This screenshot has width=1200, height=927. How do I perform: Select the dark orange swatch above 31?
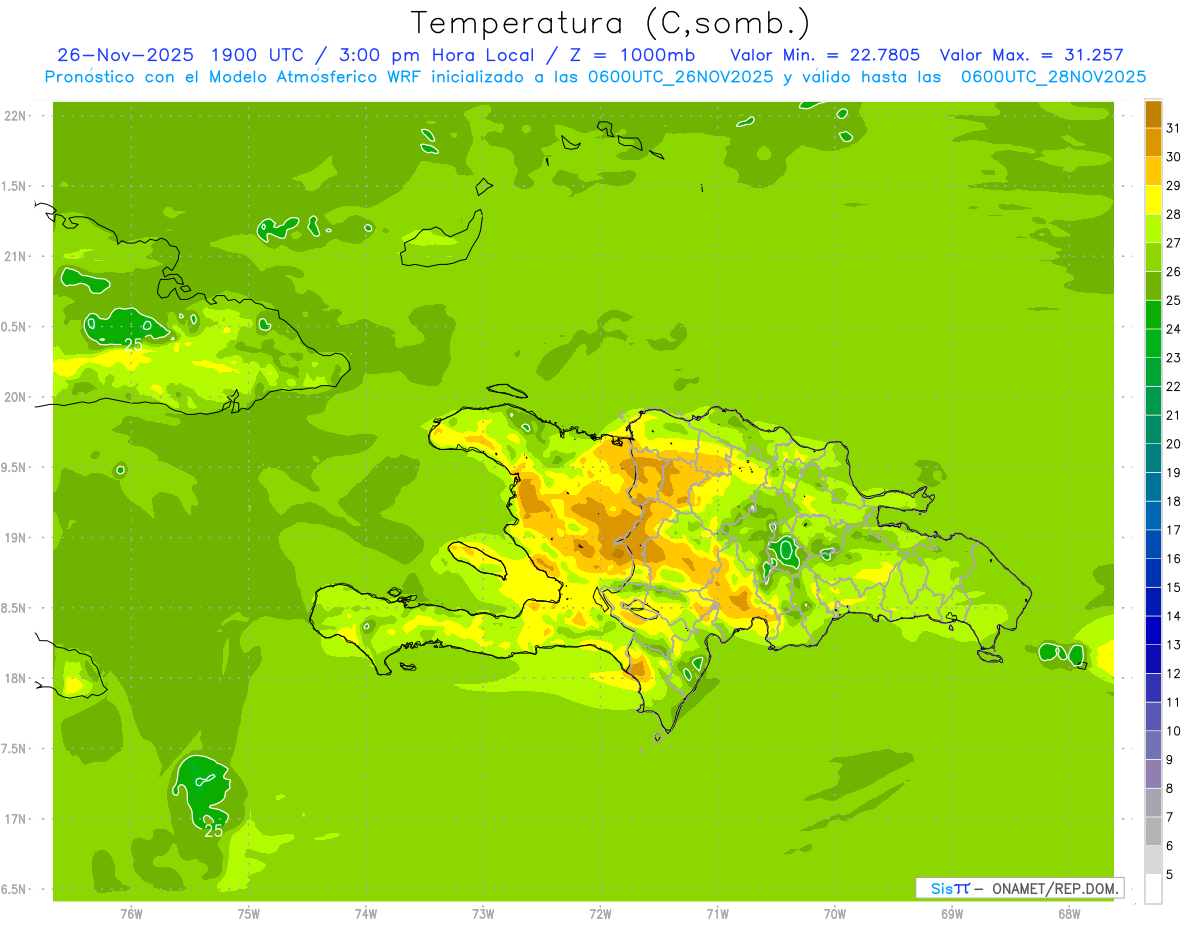tap(1153, 114)
